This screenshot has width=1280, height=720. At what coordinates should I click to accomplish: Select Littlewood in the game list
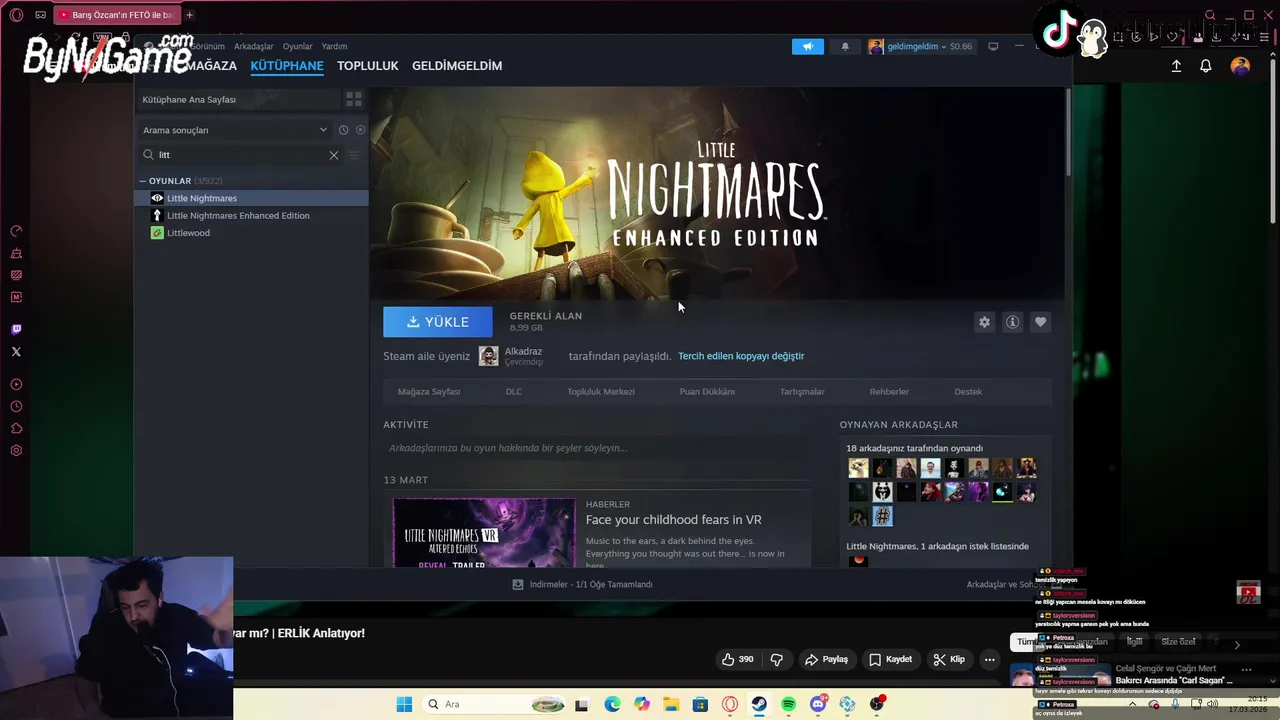click(252, 232)
